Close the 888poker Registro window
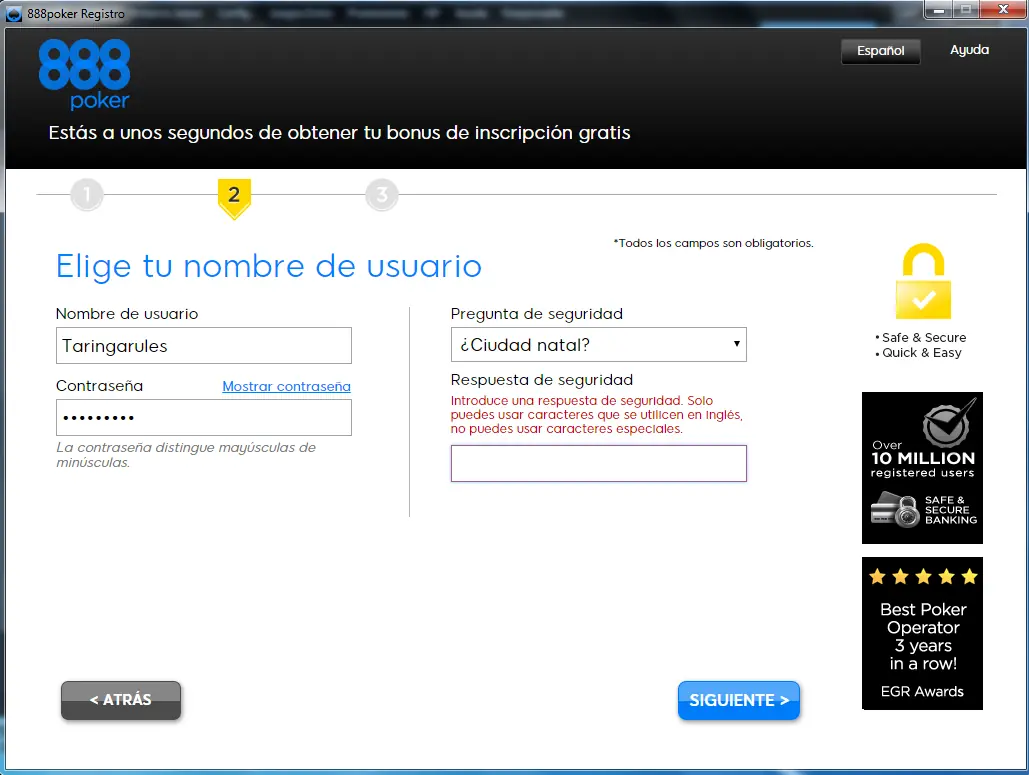Screen dimensions: 1029x775 [1003, 10]
